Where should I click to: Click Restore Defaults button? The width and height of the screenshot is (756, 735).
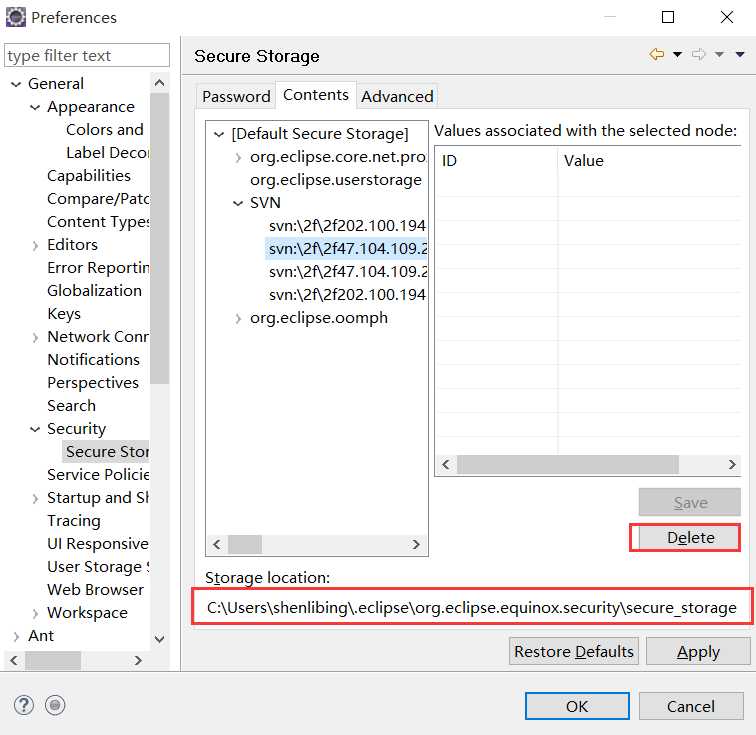(x=574, y=652)
